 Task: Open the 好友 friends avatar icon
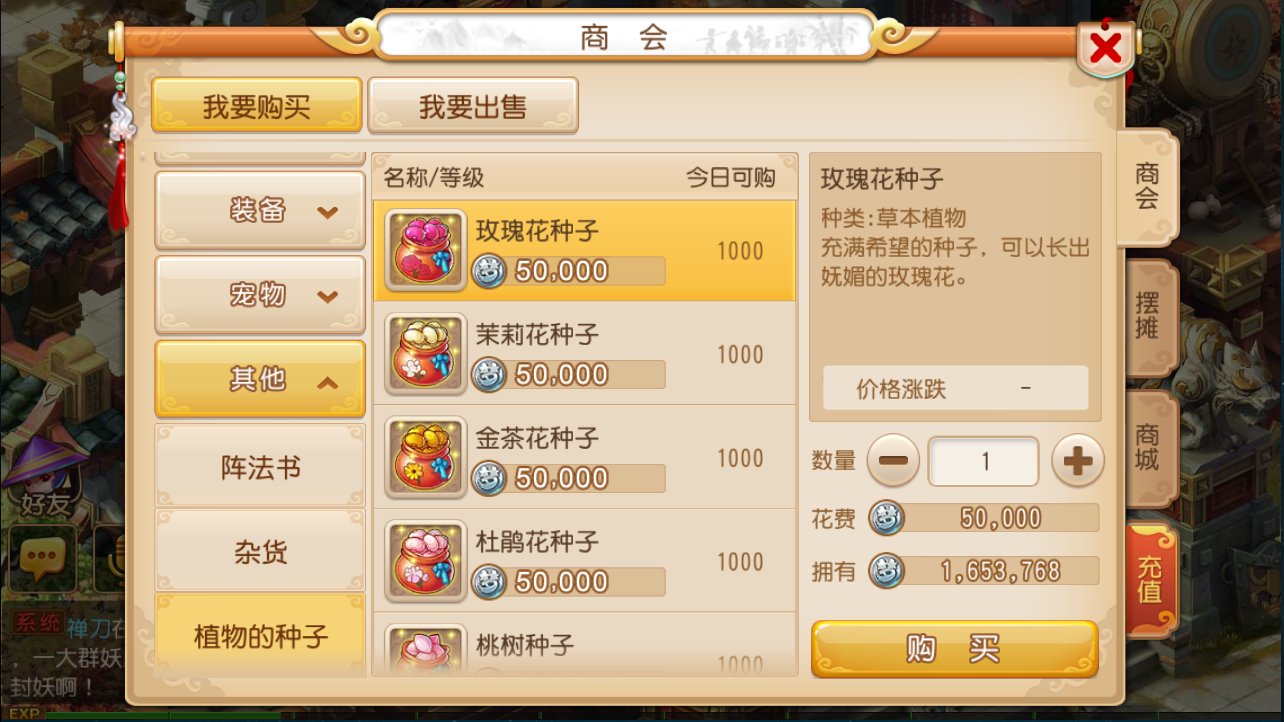(45, 478)
